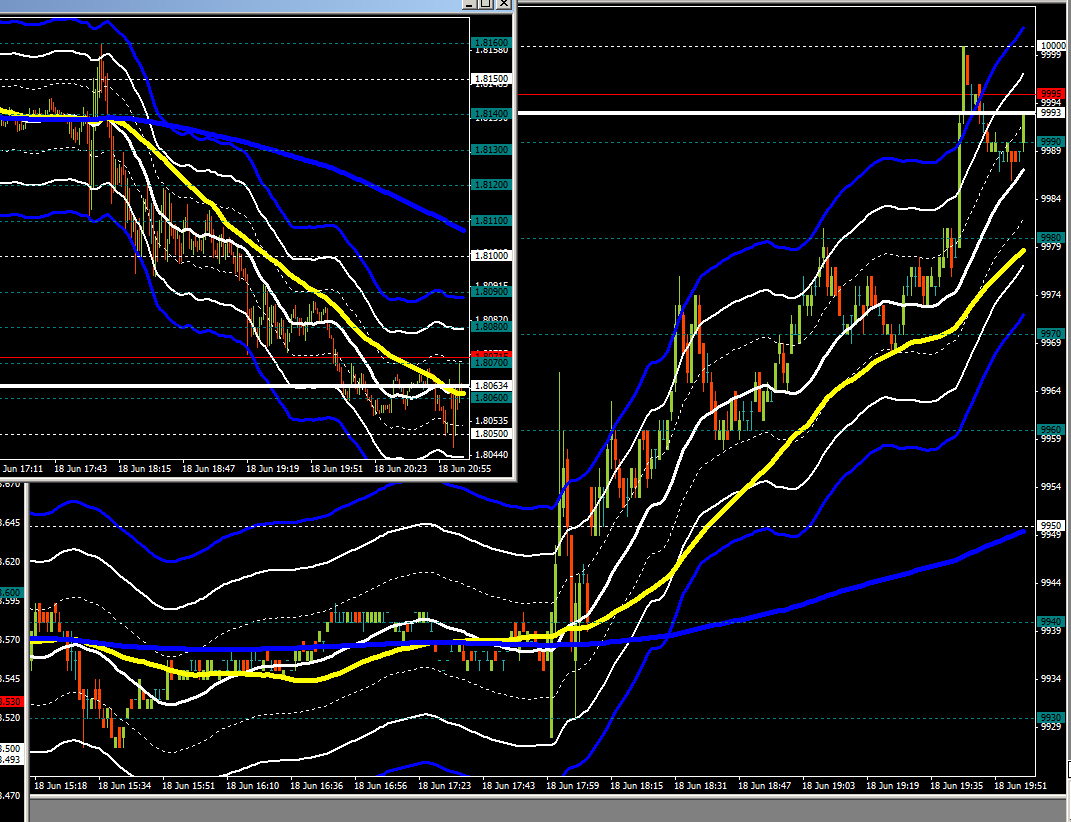Select the teal 9980 level label

[1051, 237]
